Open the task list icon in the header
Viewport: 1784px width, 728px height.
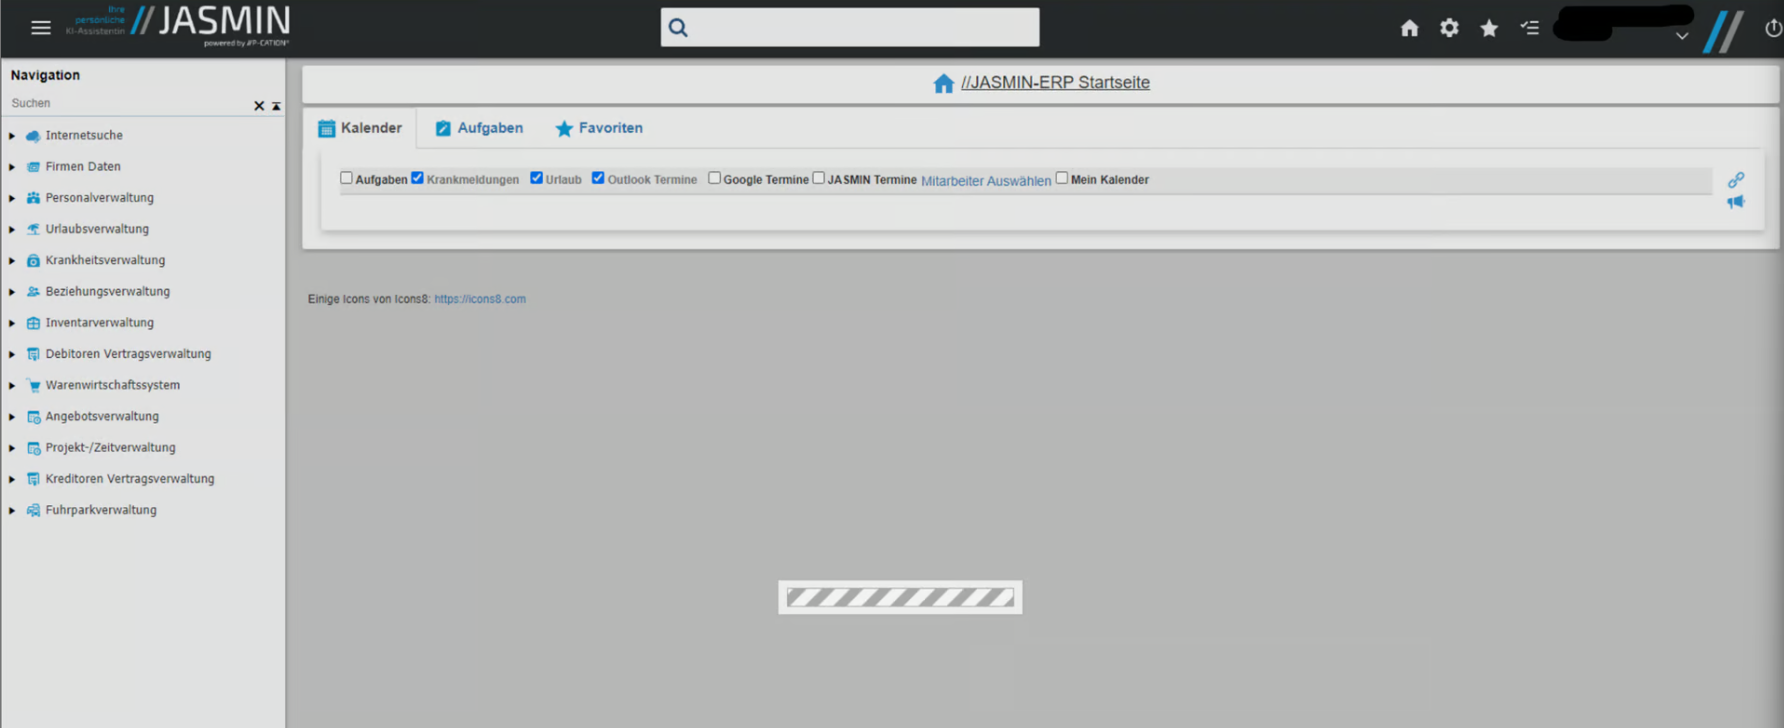point(1529,28)
